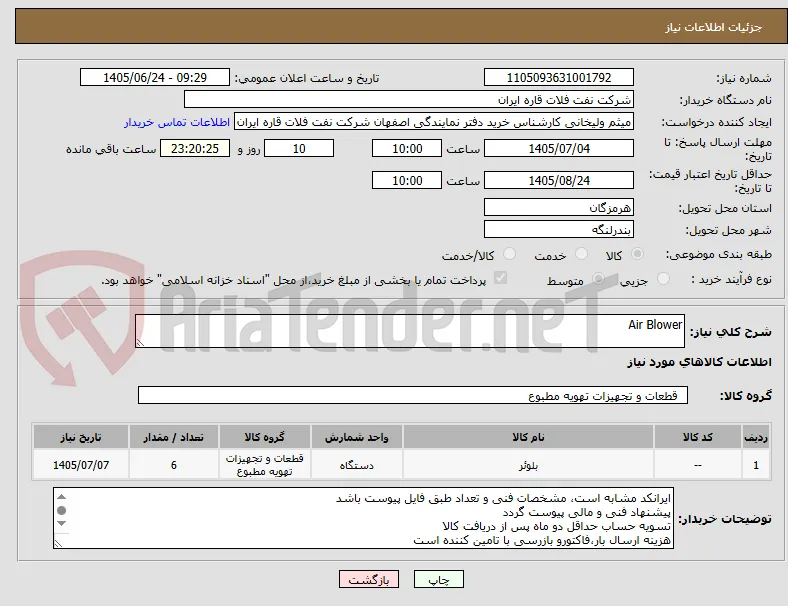The height and width of the screenshot is (606, 788).
Task: Select the خدمت radio button
Action: coord(581,254)
